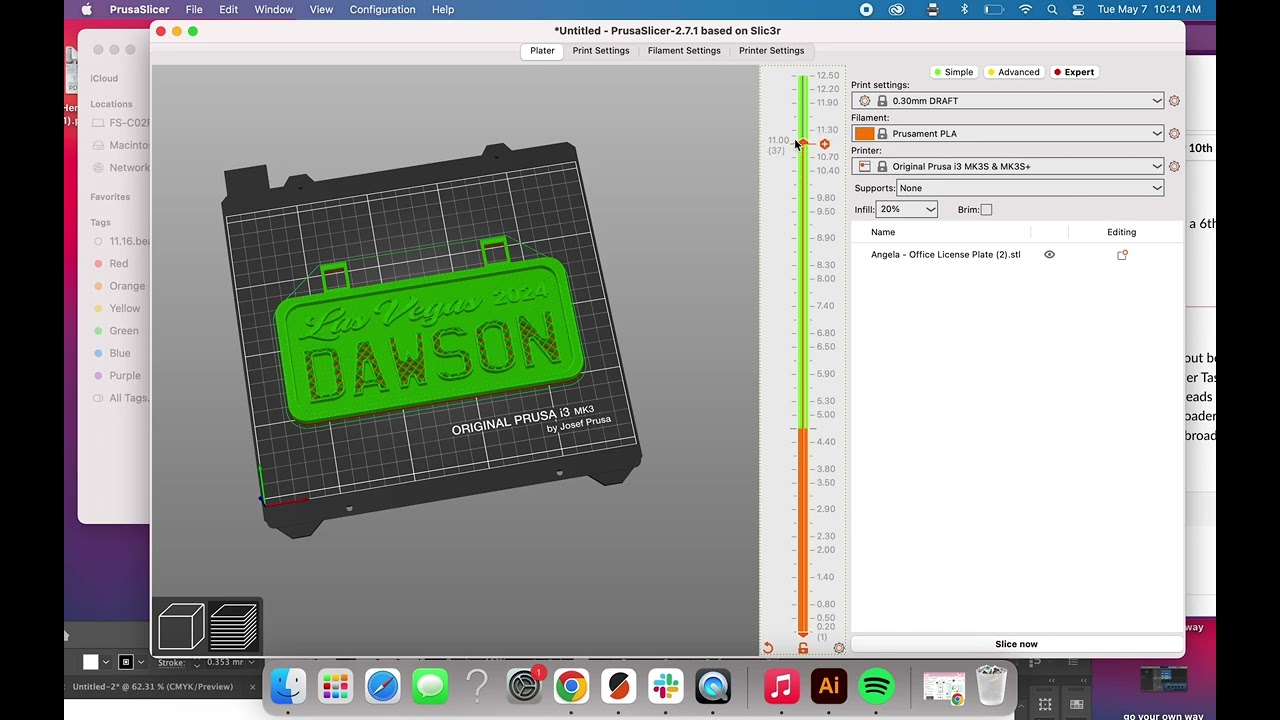Viewport: 1280px width, 720px height.
Task: Click Network in Finder sidebar
Action: [130, 168]
